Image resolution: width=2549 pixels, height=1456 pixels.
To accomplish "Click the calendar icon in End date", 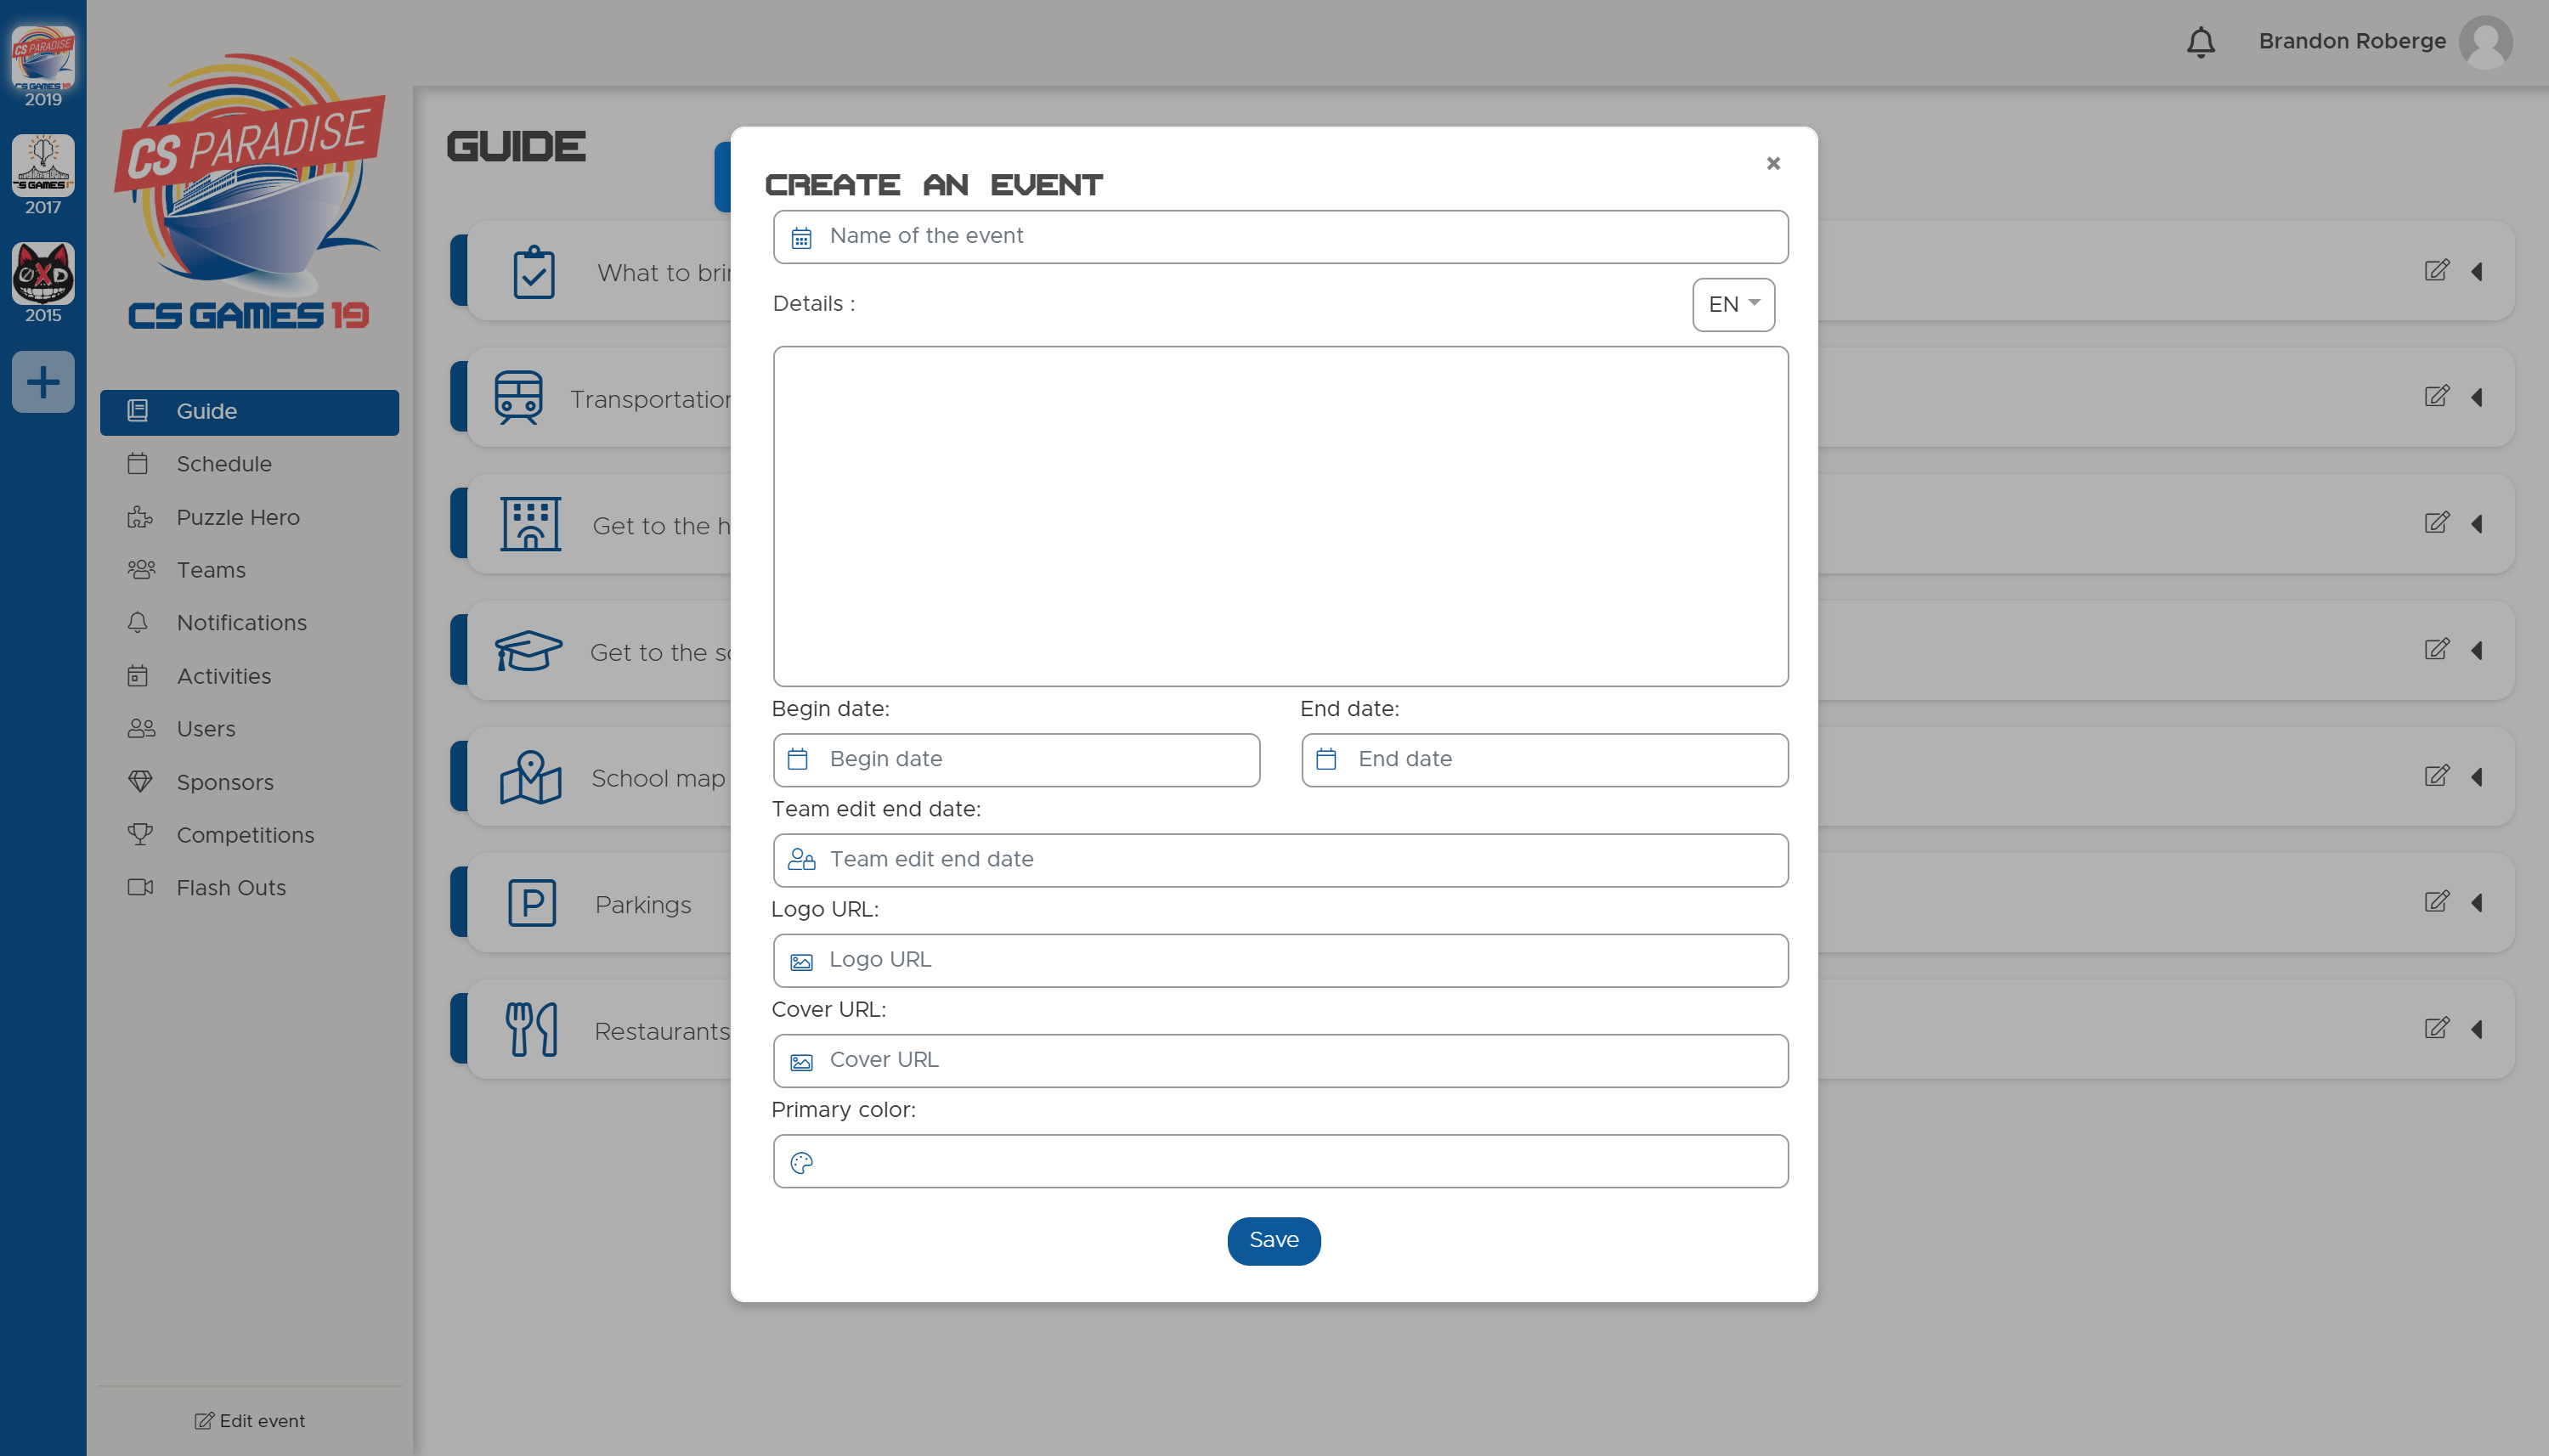I will (1326, 760).
